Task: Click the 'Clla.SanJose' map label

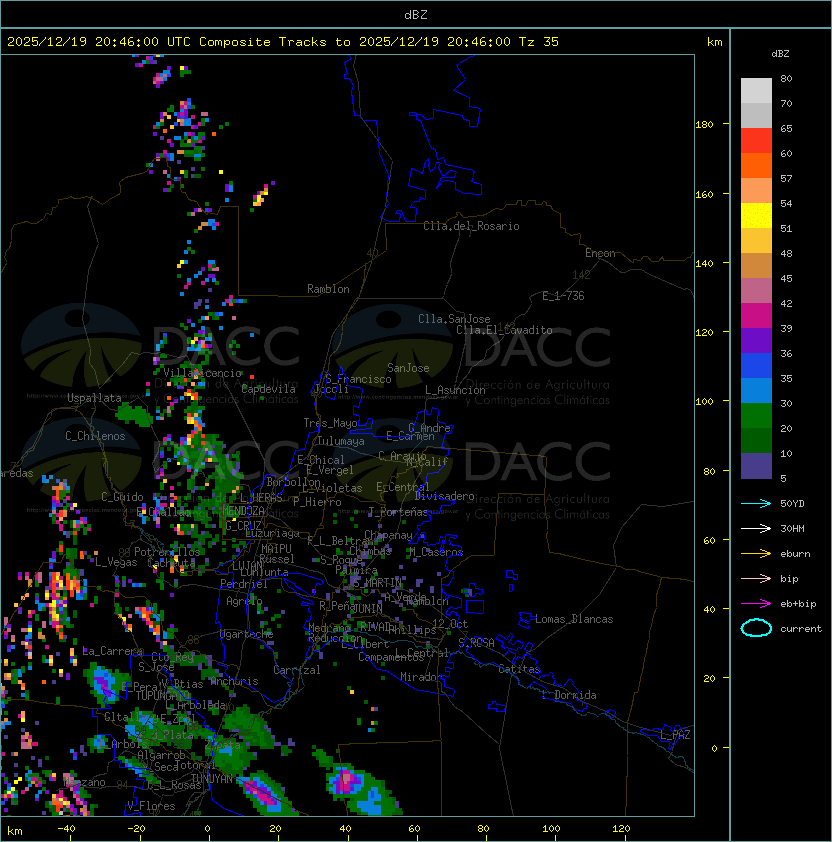Action: [x=454, y=319]
